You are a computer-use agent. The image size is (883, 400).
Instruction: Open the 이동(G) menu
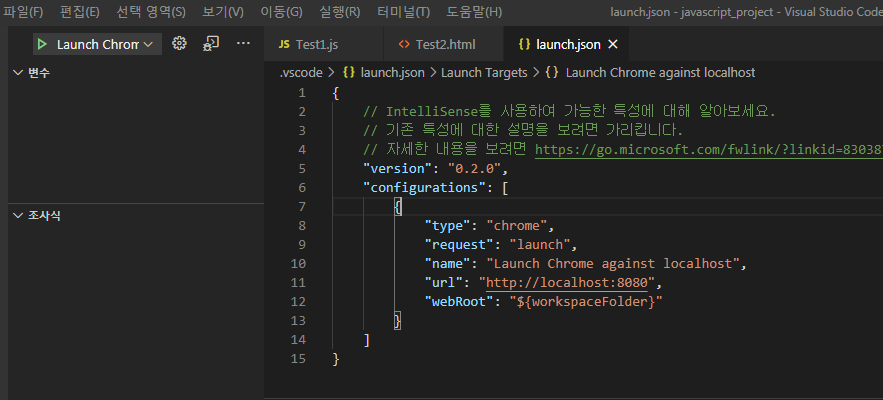pos(282,12)
